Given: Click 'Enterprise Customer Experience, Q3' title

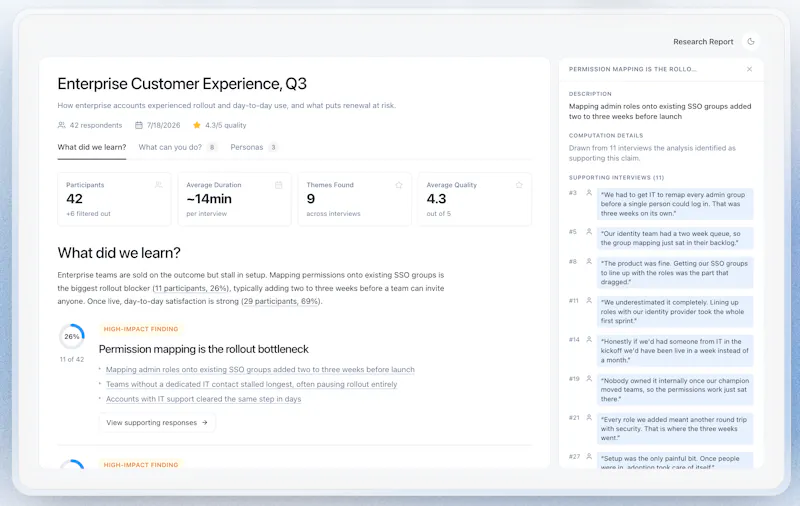Looking at the screenshot, I should coord(182,84).
